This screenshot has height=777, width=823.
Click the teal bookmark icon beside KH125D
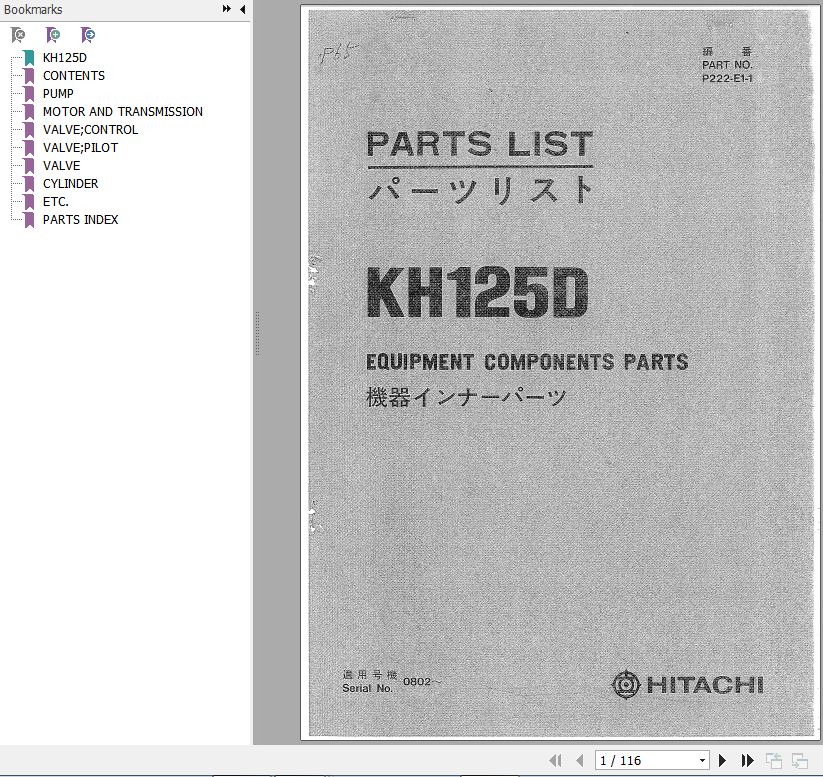click(x=29, y=58)
